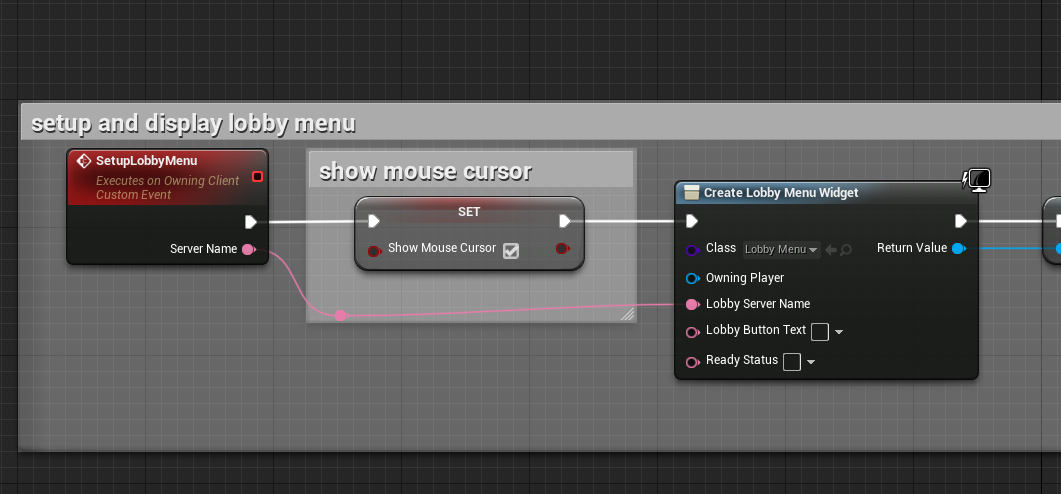Select the show mouse cursor comment title
This screenshot has width=1061, height=494.
(x=425, y=171)
